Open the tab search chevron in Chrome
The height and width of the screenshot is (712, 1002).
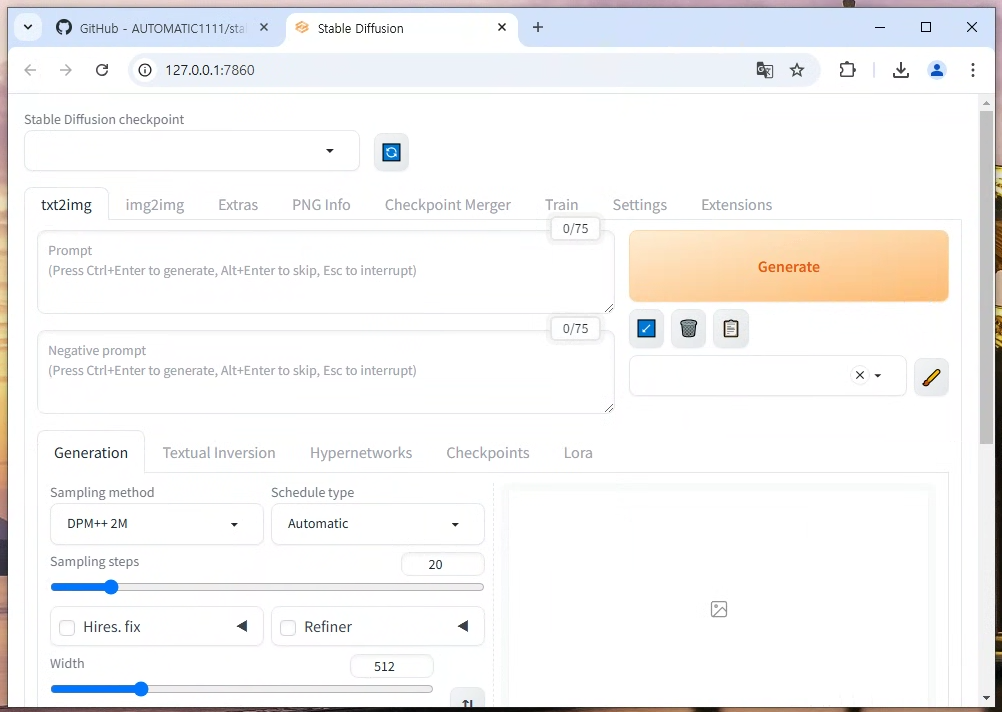pyautogui.click(x=28, y=27)
